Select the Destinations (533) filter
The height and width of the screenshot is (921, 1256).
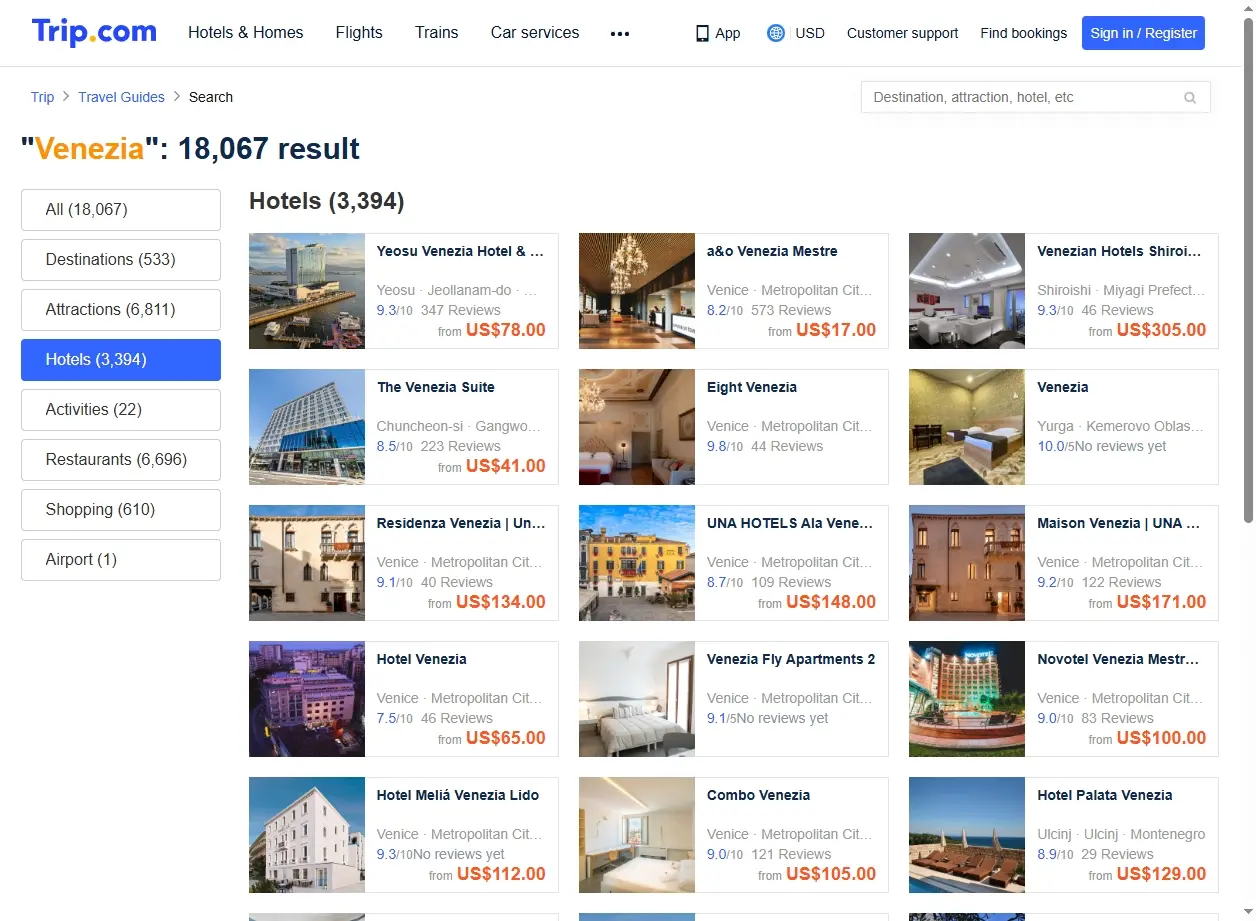(x=121, y=260)
